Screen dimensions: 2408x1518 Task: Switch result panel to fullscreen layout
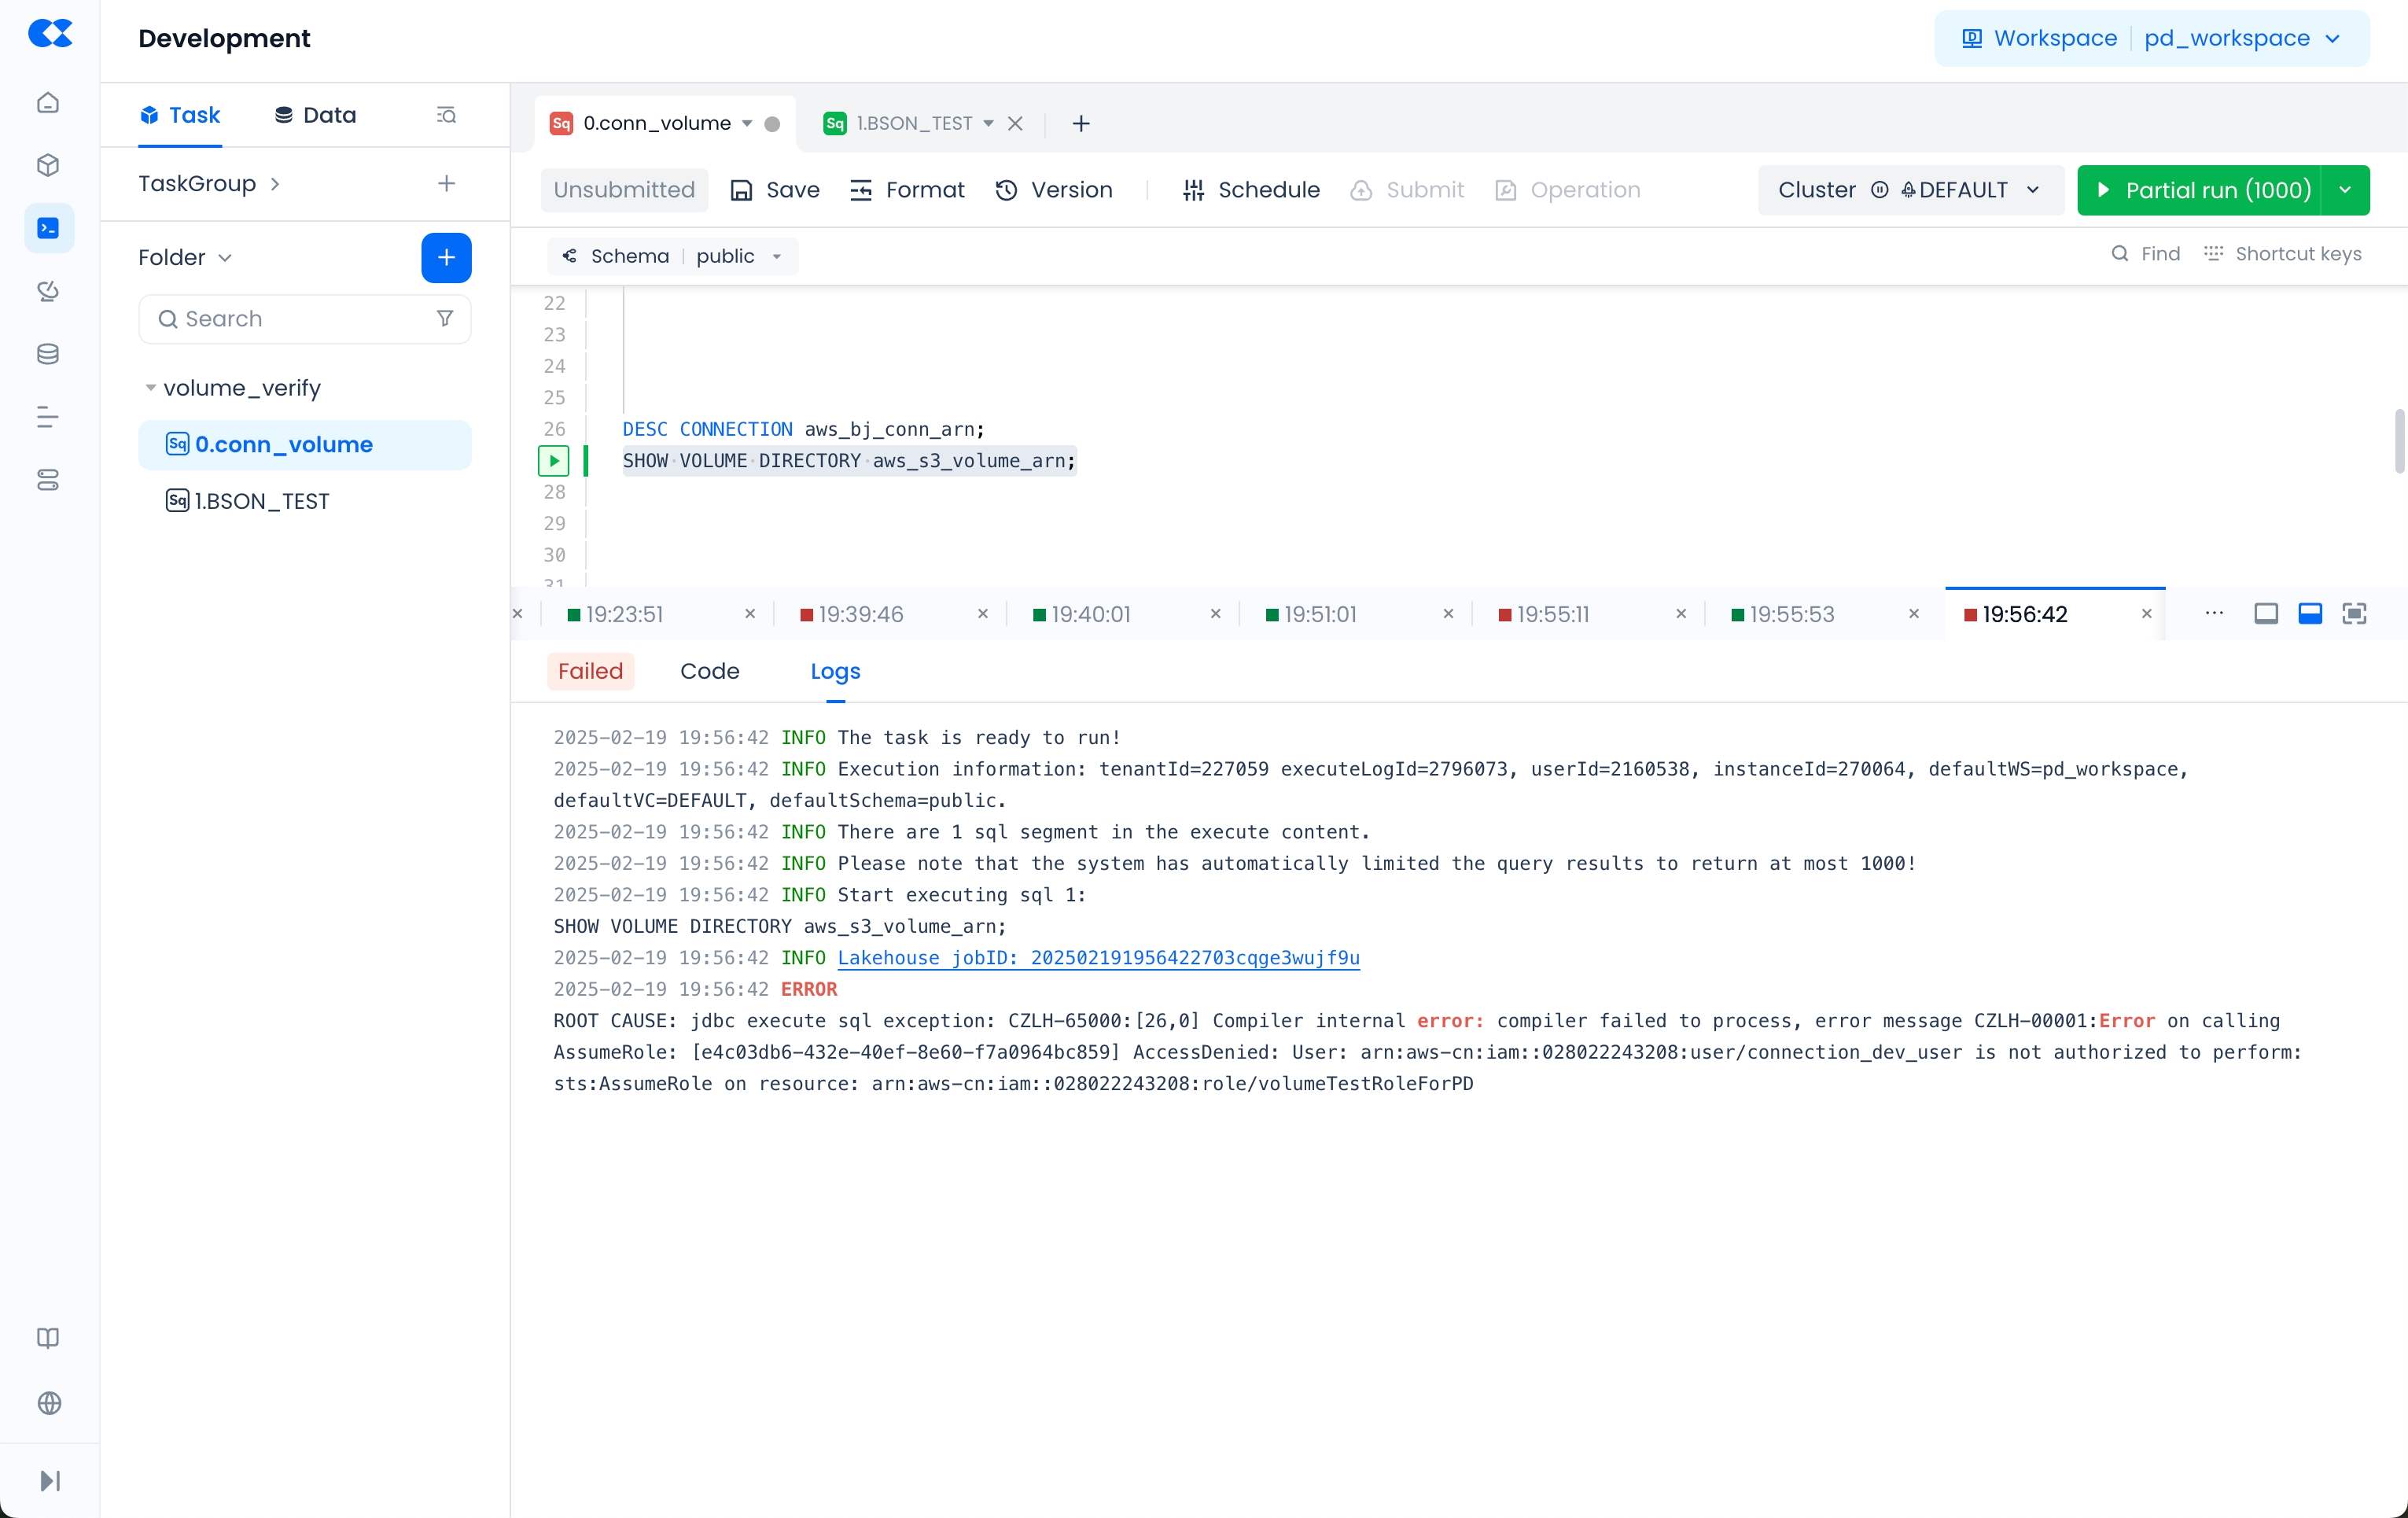click(x=2354, y=614)
